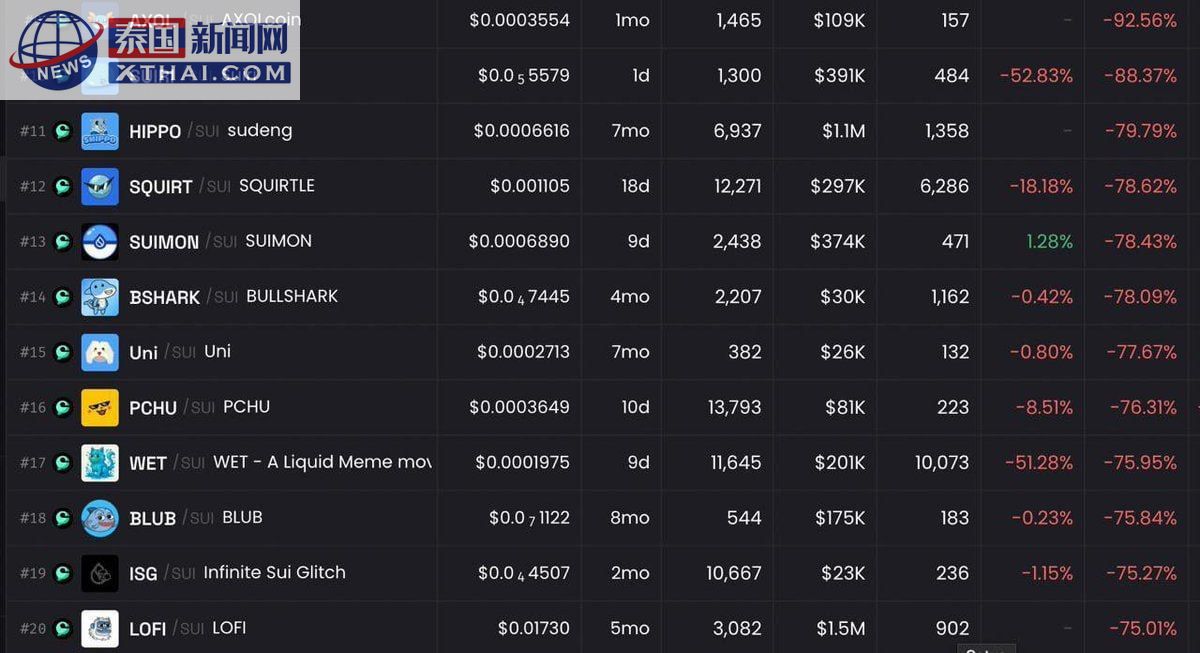Screen dimensions: 1200x653
Task: Click the WET blue cat token icon
Action: pyautogui.click(x=100, y=463)
